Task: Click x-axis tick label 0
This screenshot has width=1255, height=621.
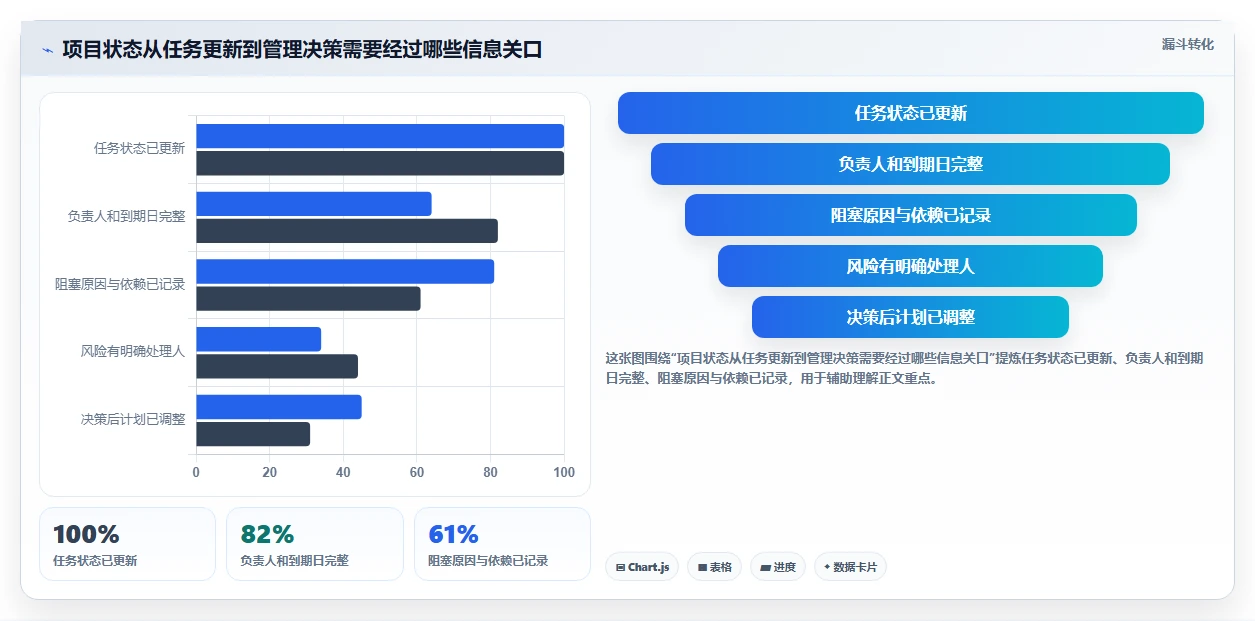Action: coord(196,472)
